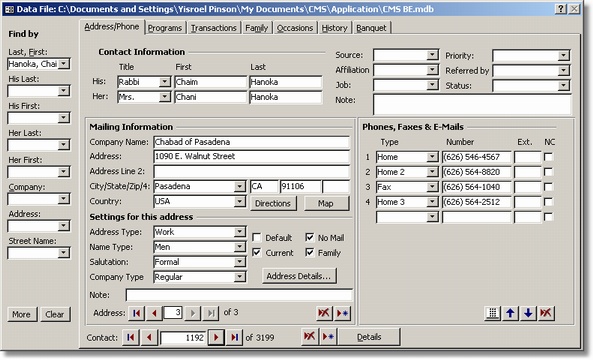The image size is (593, 360).
Task: Open the Occasions tab
Action: [x=295, y=28]
